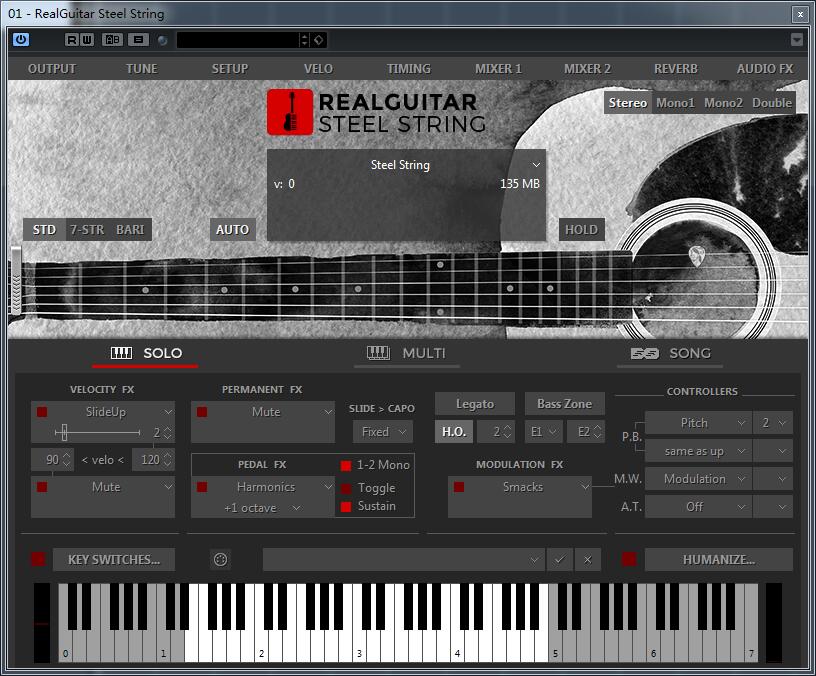Click the Legato button
The image size is (816, 676).
(x=475, y=404)
